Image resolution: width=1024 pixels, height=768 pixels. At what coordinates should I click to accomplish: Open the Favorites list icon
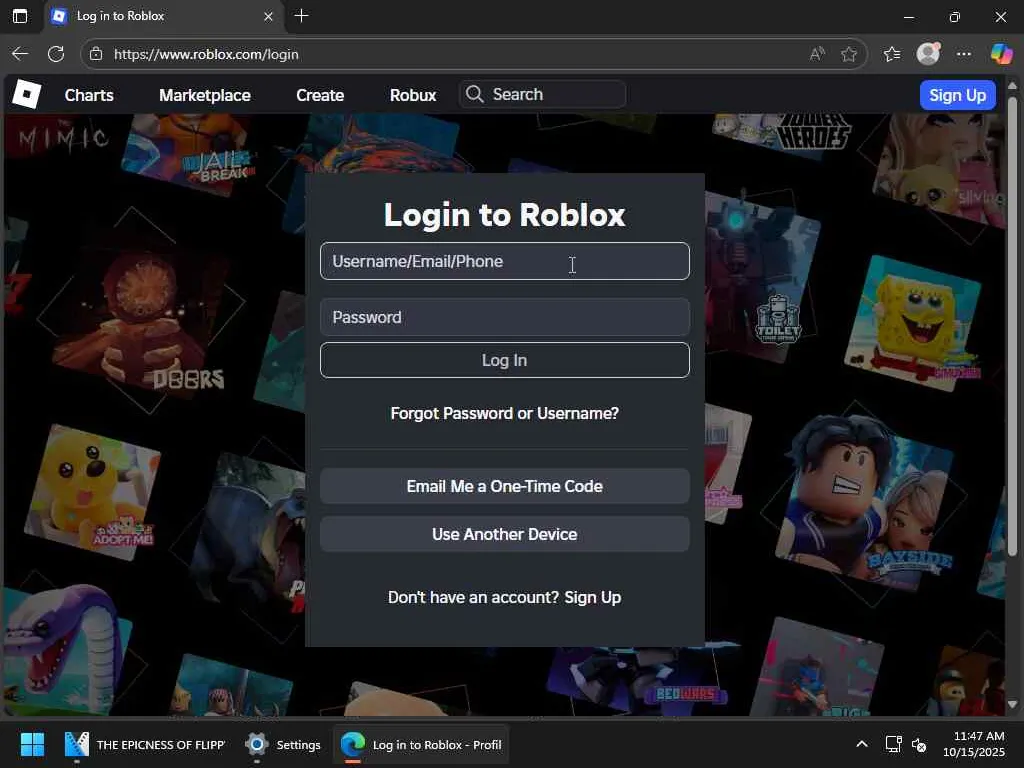point(892,54)
